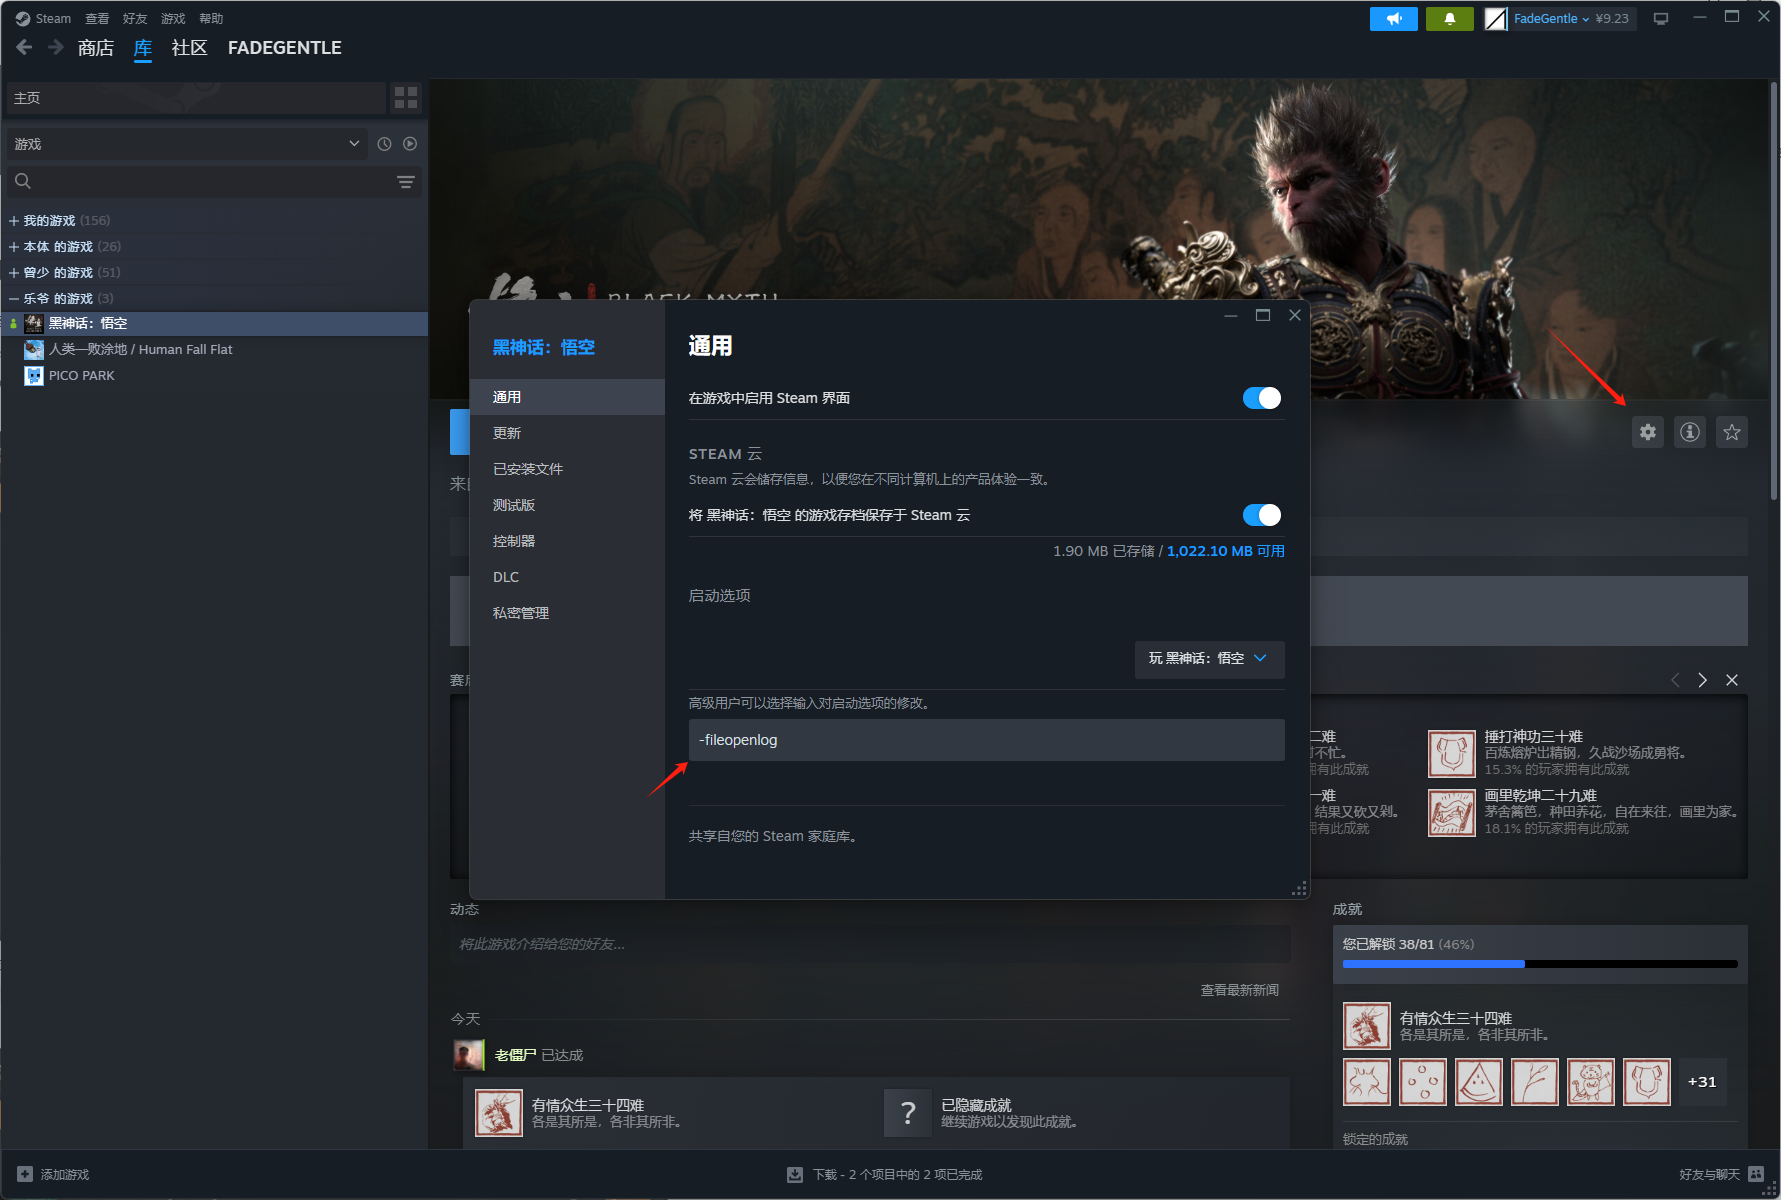Open the 玩 黑神话：悟空 launch dropdown
The image size is (1781, 1200).
click(x=1209, y=659)
